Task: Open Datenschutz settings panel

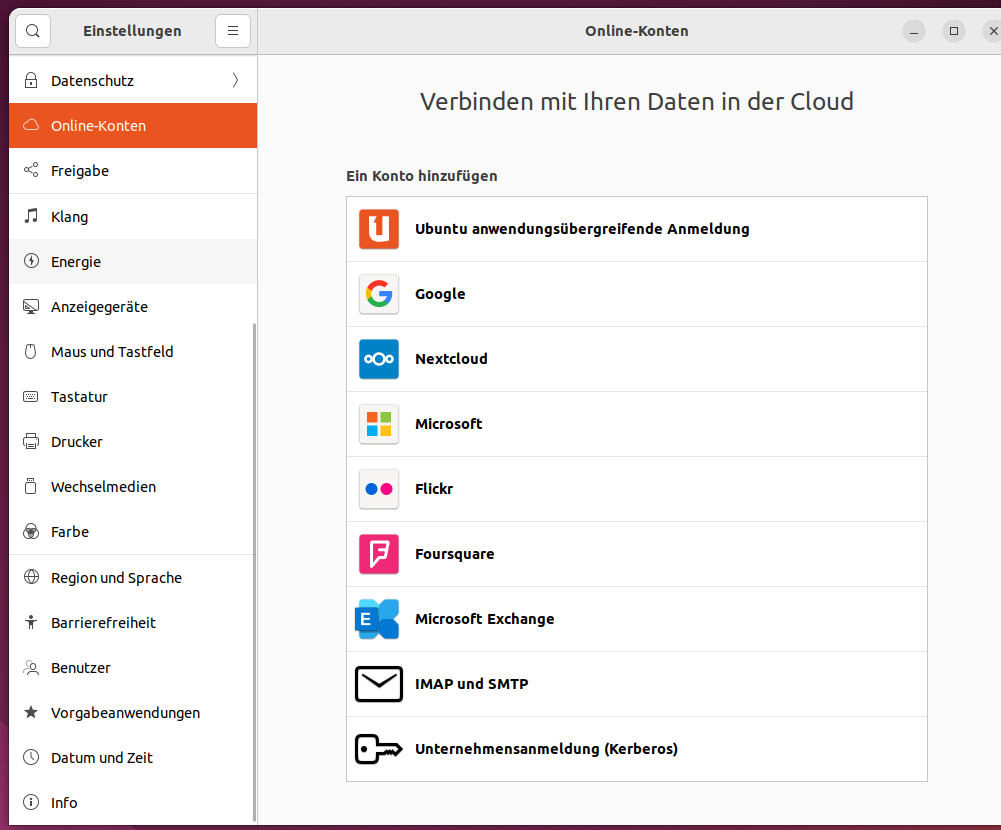Action: coord(133,80)
